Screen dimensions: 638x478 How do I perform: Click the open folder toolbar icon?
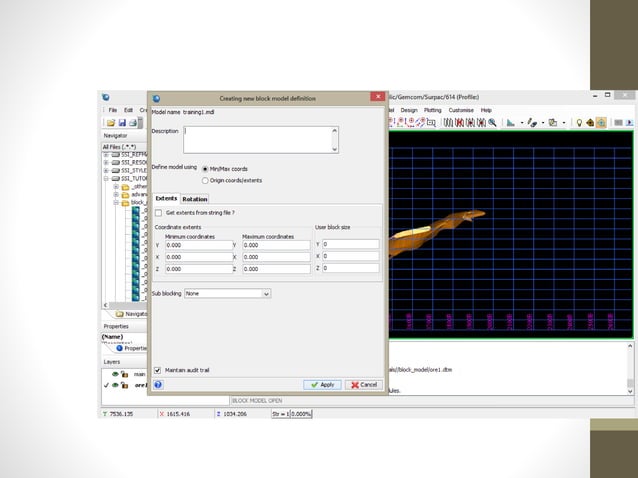tap(109, 123)
